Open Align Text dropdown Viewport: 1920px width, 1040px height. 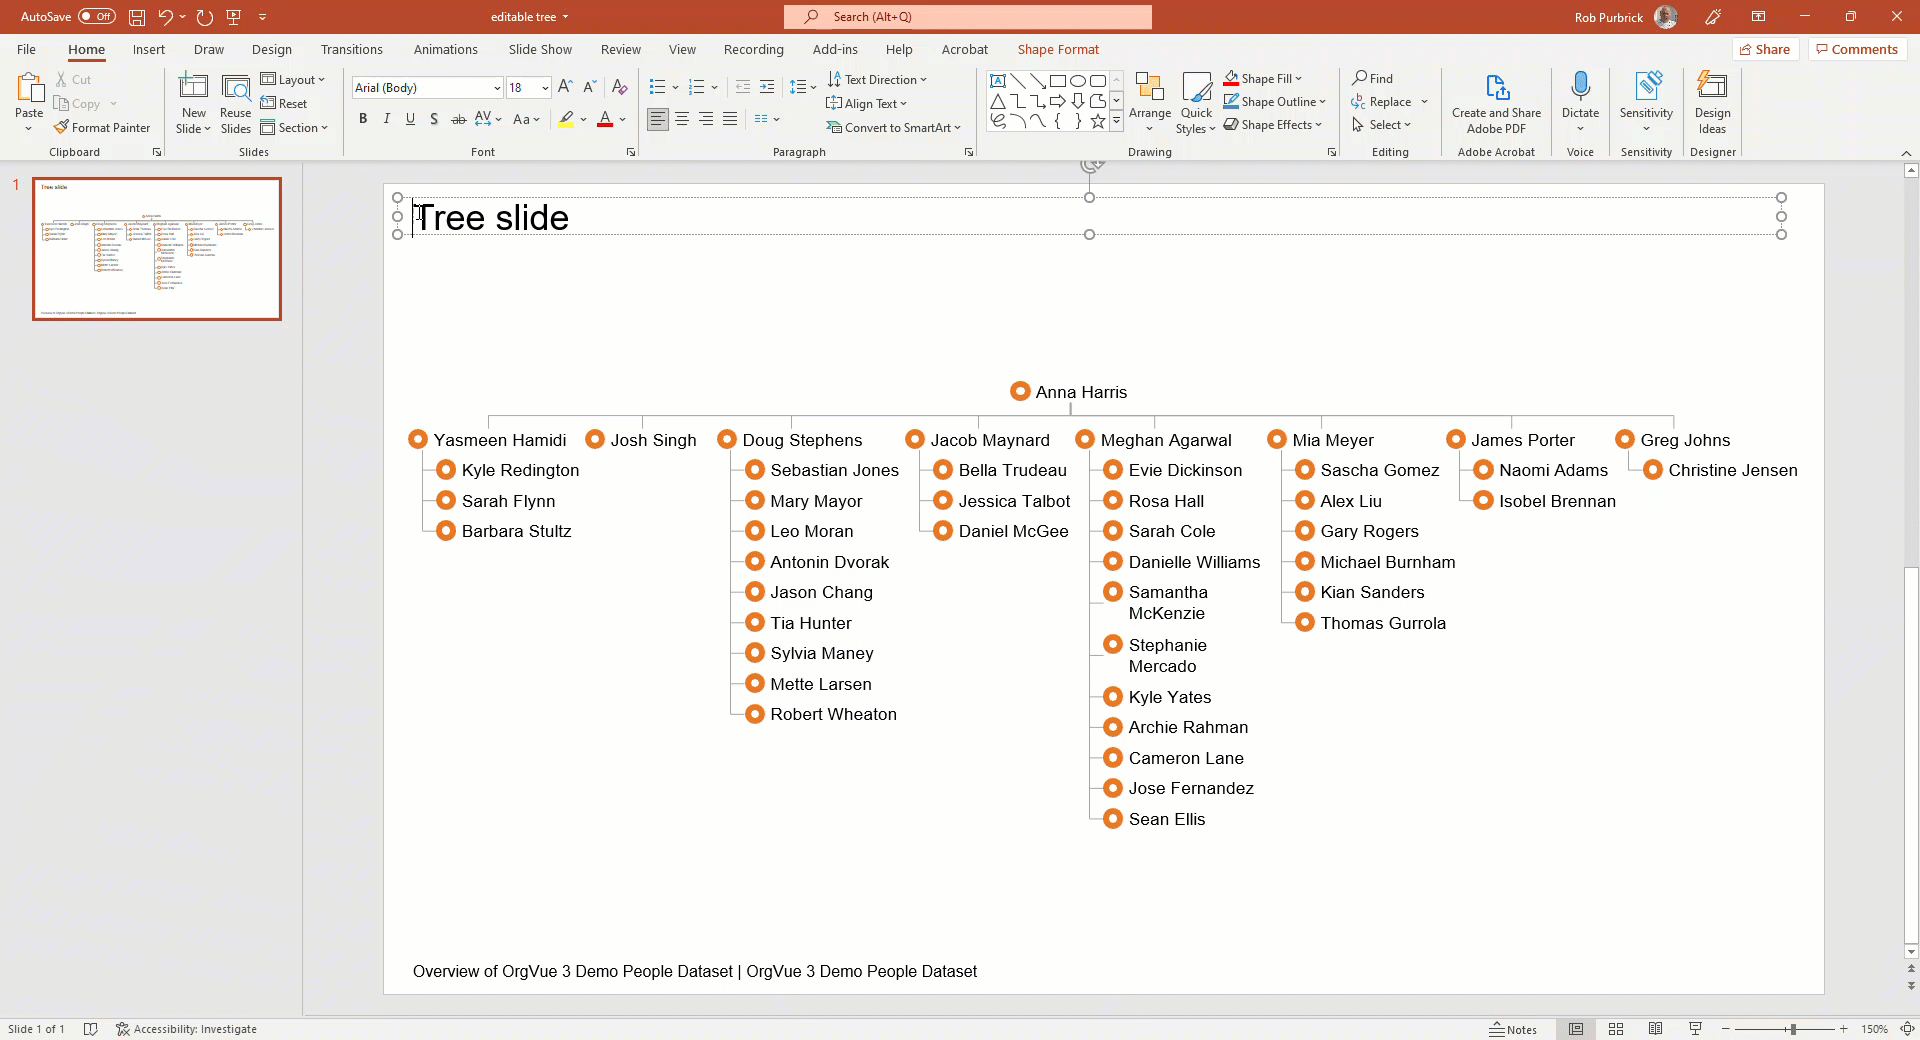(x=867, y=103)
